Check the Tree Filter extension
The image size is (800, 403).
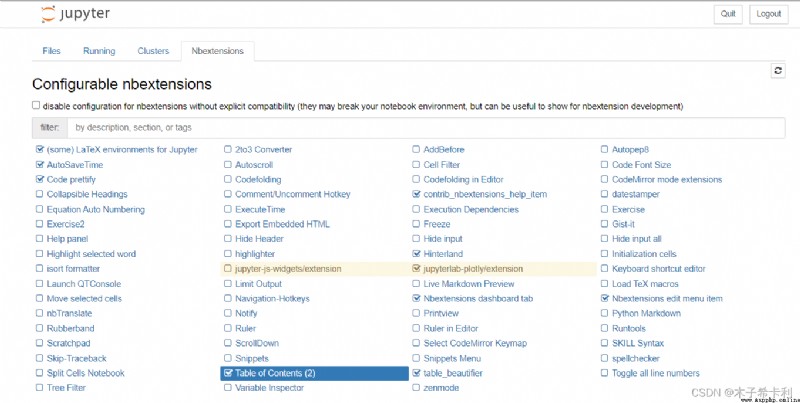click(40, 388)
